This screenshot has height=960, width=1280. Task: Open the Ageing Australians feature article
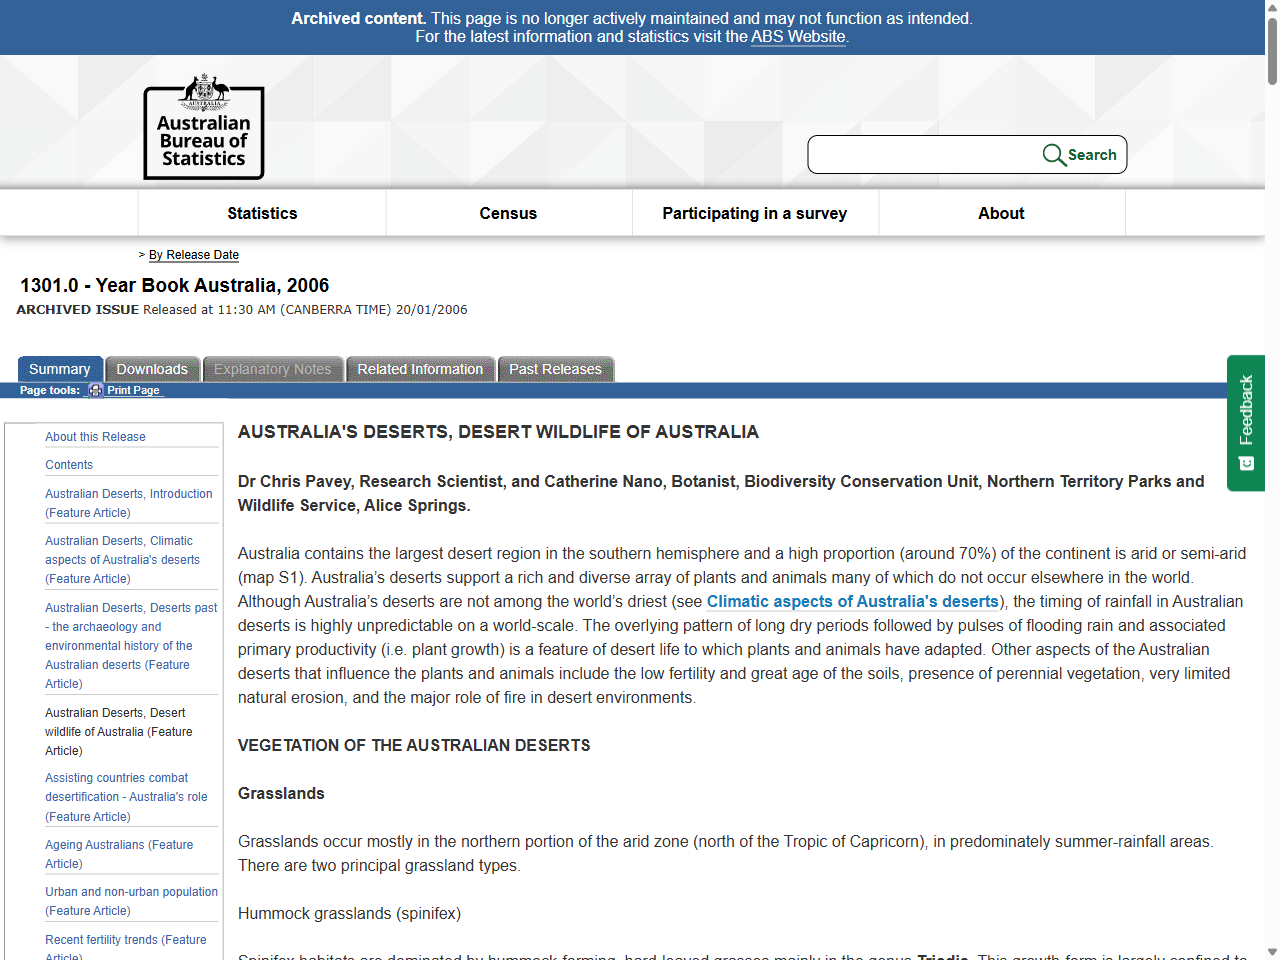tap(119, 854)
